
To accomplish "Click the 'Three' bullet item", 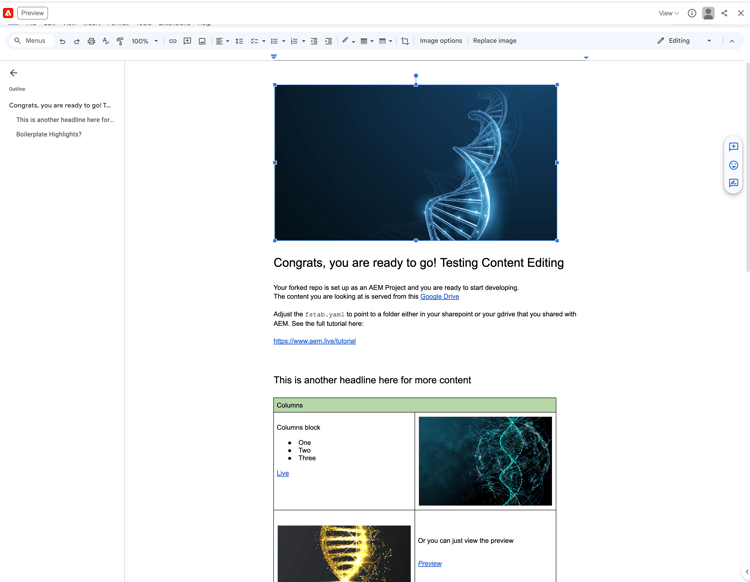I will (x=307, y=458).
